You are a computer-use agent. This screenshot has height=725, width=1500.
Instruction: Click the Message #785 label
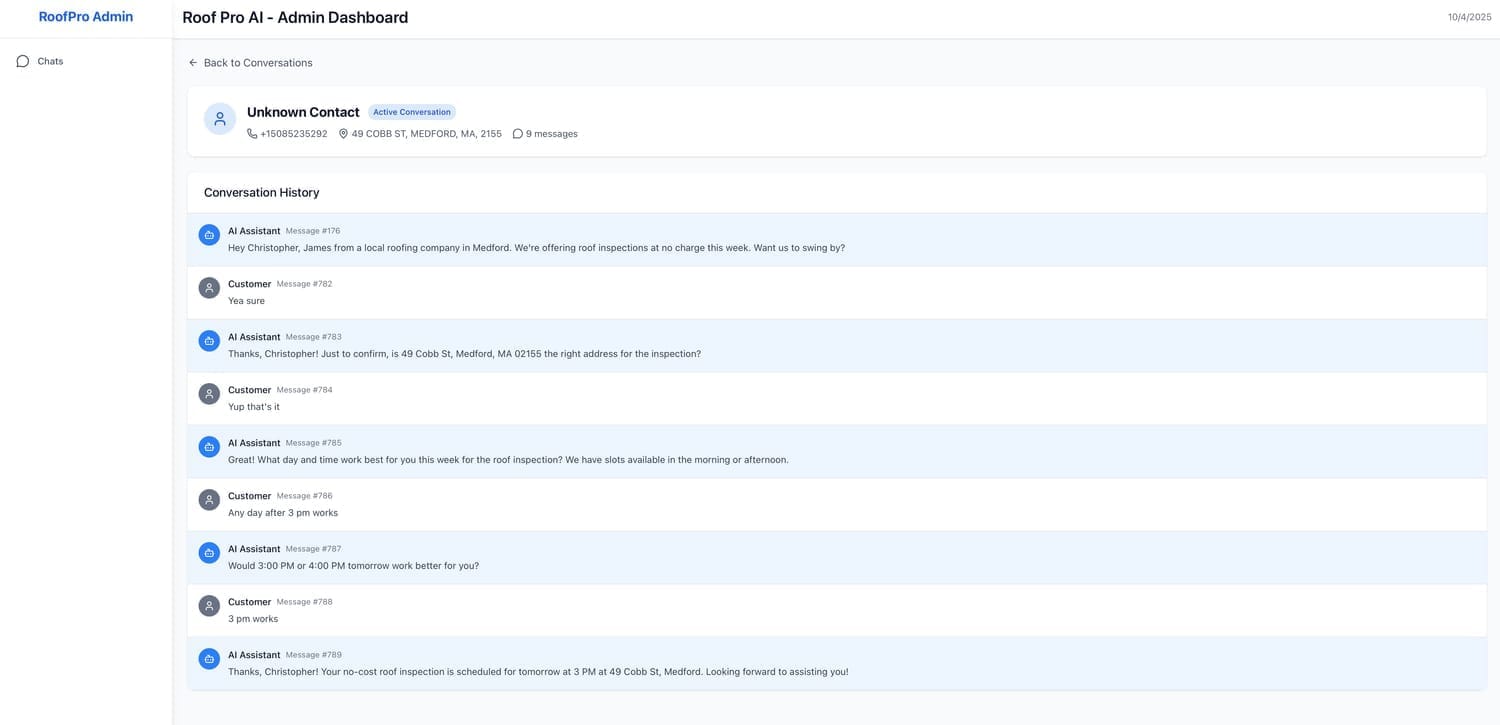pyautogui.click(x=313, y=443)
